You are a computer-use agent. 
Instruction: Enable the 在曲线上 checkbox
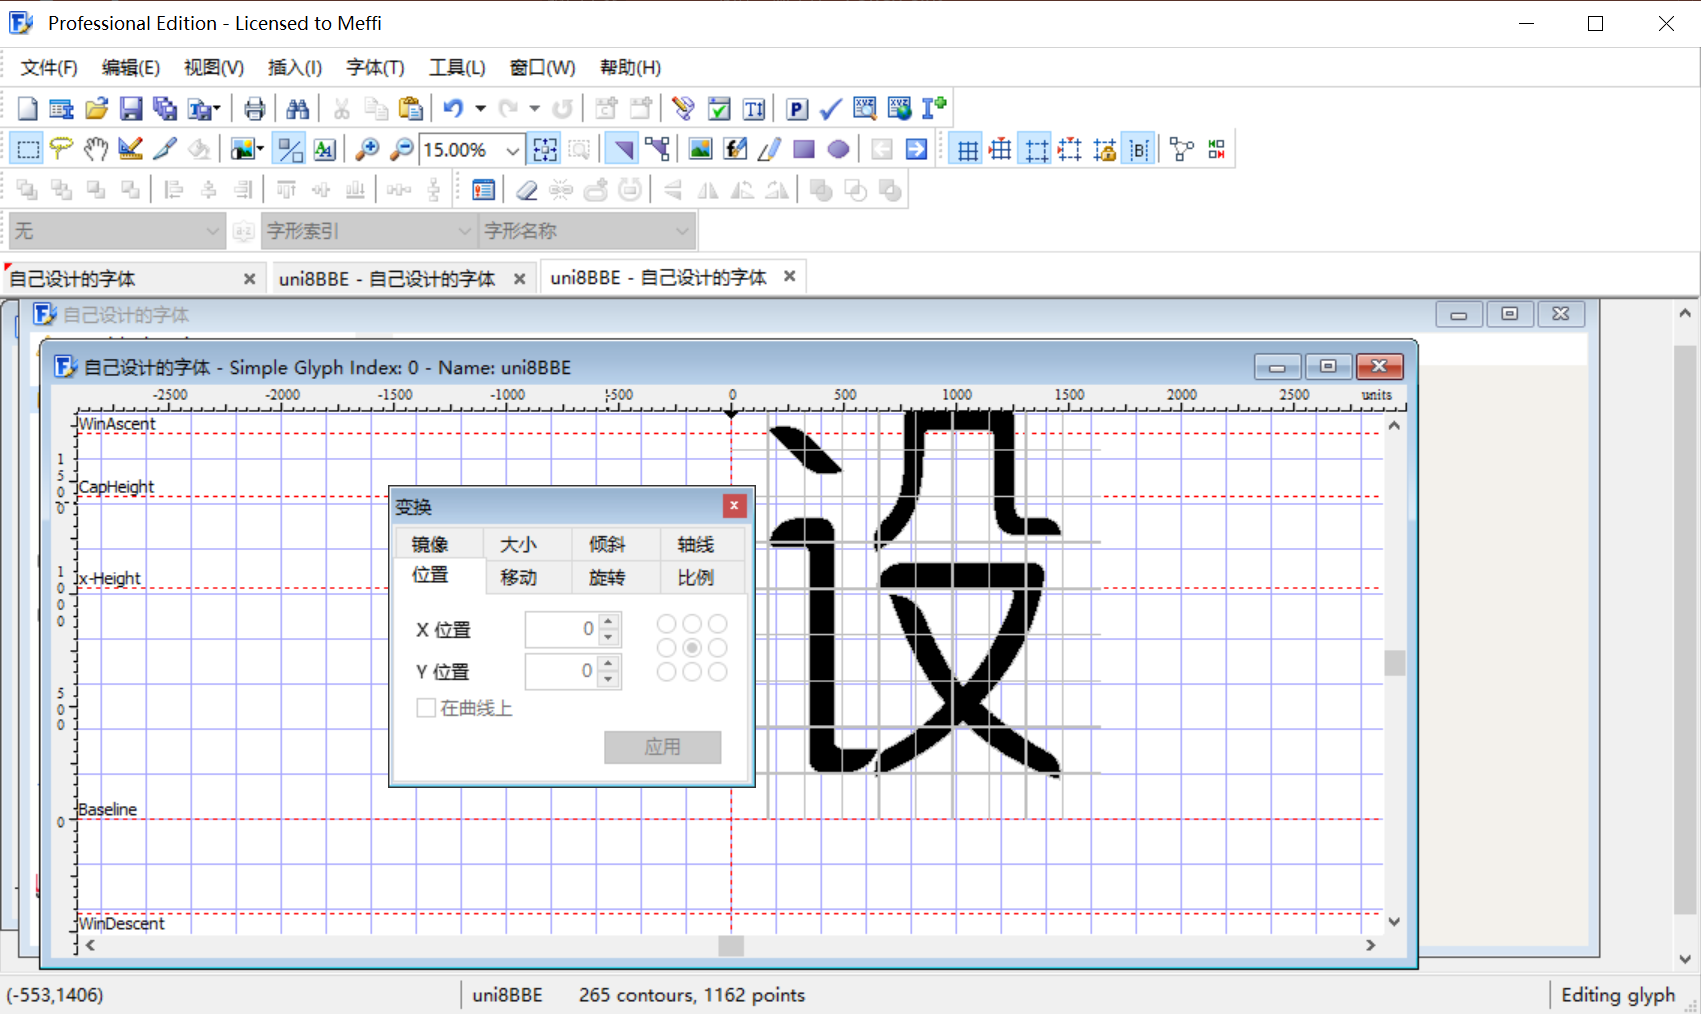(x=426, y=708)
